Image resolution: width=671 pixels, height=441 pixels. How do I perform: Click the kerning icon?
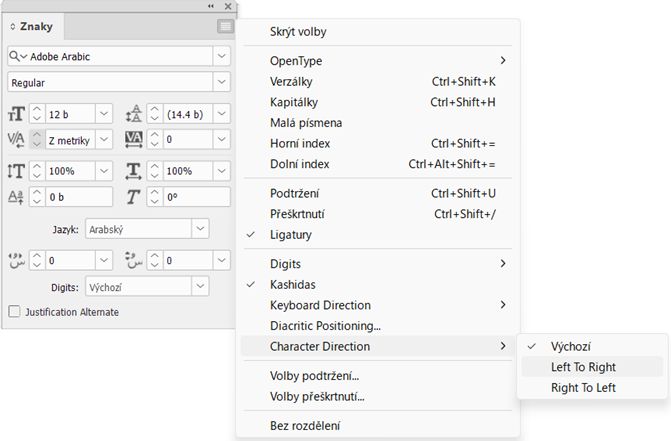click(16, 140)
